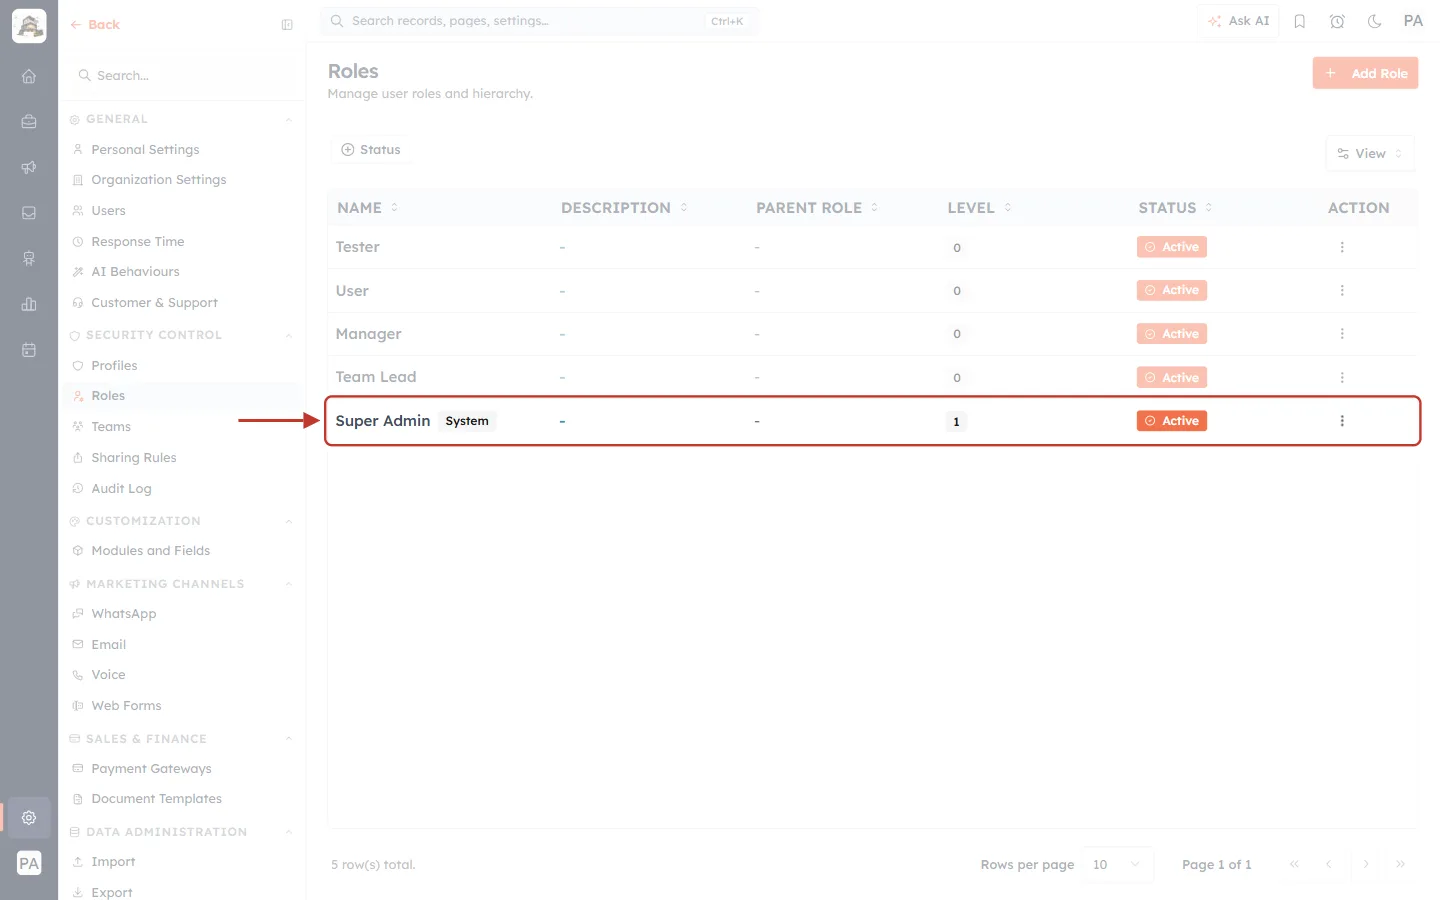Open the settings gear in the left rail
The width and height of the screenshot is (1440, 900).
tap(29, 817)
